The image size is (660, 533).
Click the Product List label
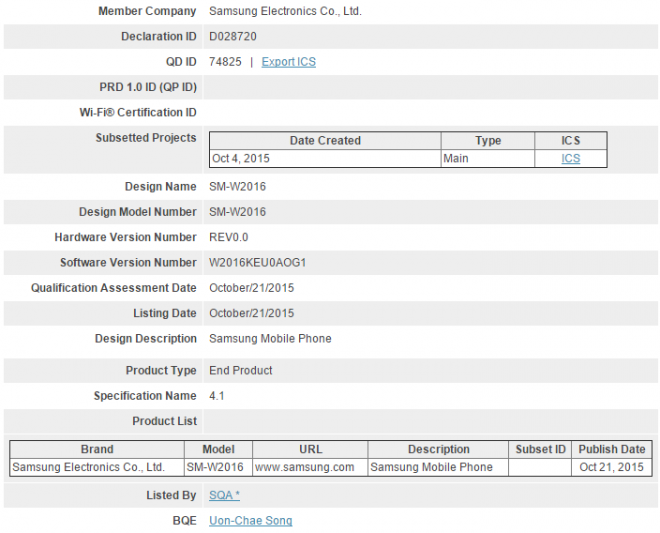164,421
